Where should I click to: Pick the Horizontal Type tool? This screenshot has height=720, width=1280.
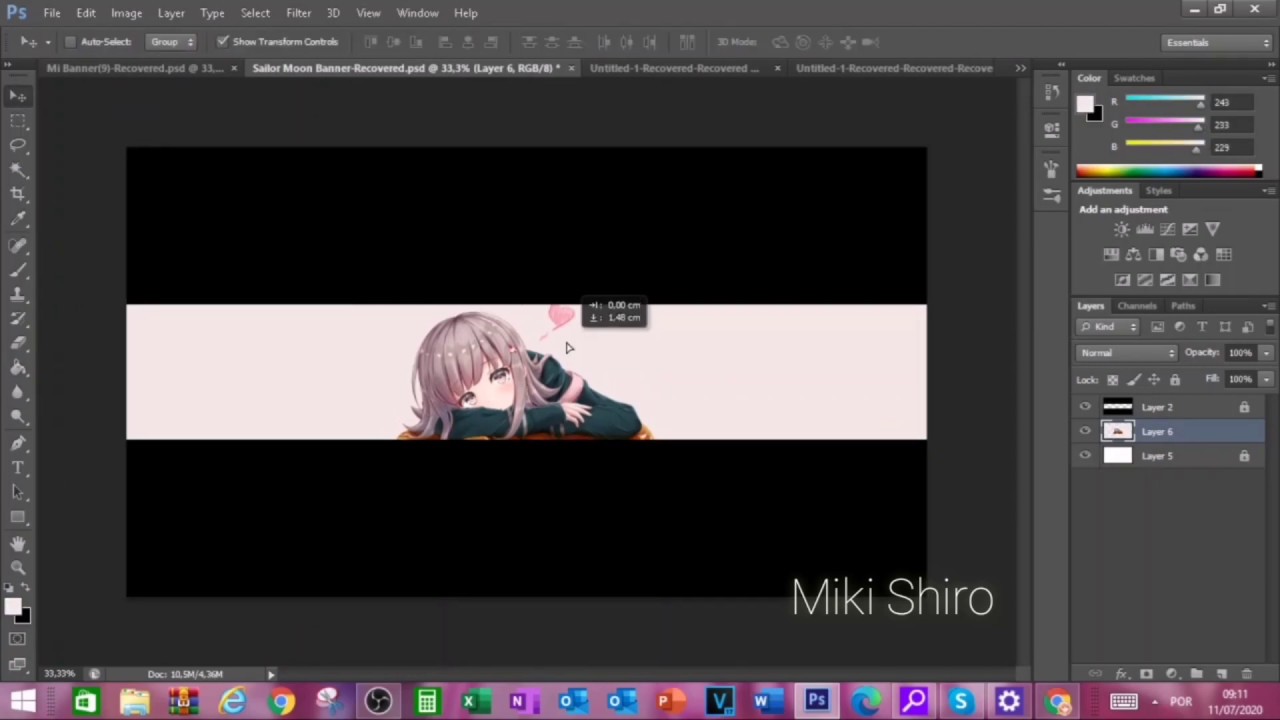[x=18, y=467]
